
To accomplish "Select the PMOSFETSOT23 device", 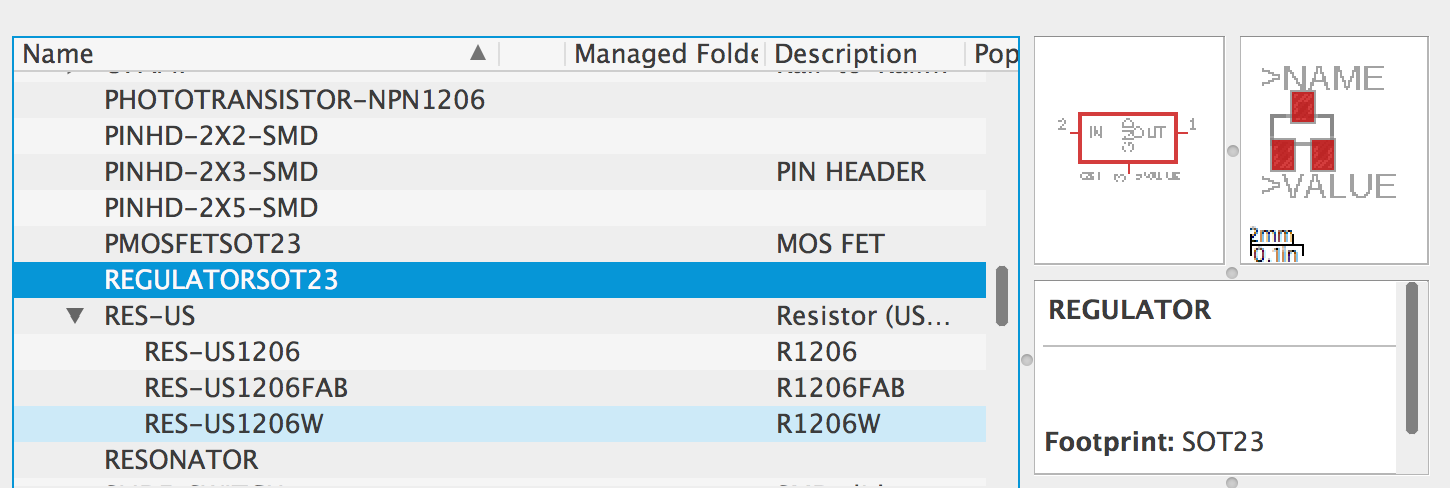I will click(x=500, y=244).
